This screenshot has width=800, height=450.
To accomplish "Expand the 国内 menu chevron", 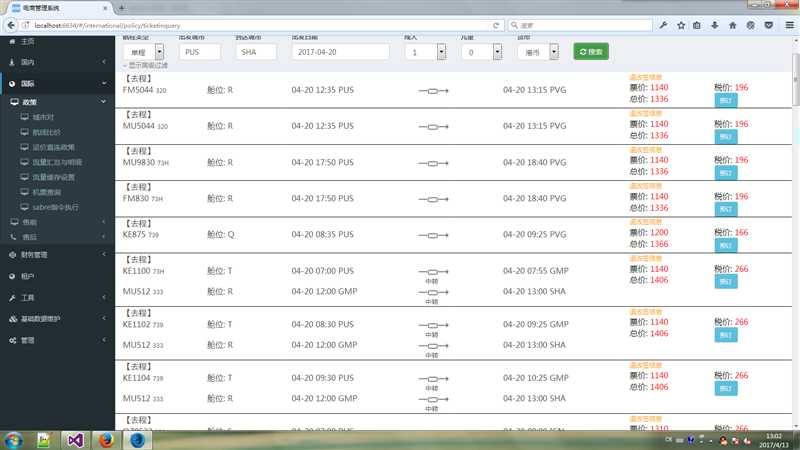I will pyautogui.click(x=104, y=62).
